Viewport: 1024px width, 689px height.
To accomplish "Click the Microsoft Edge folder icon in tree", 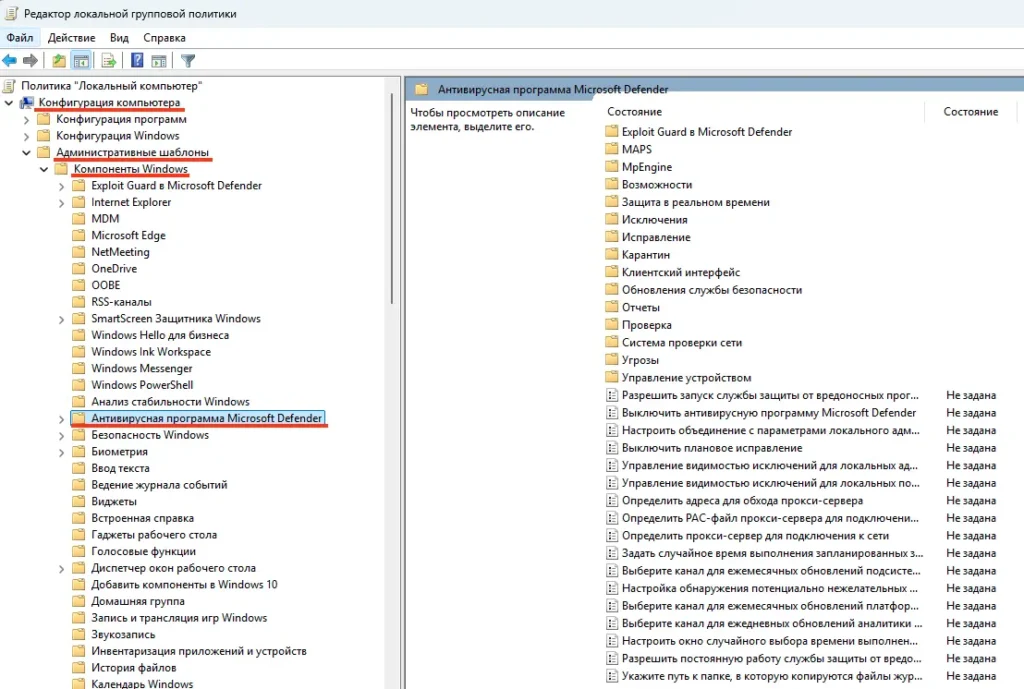I will pos(78,235).
